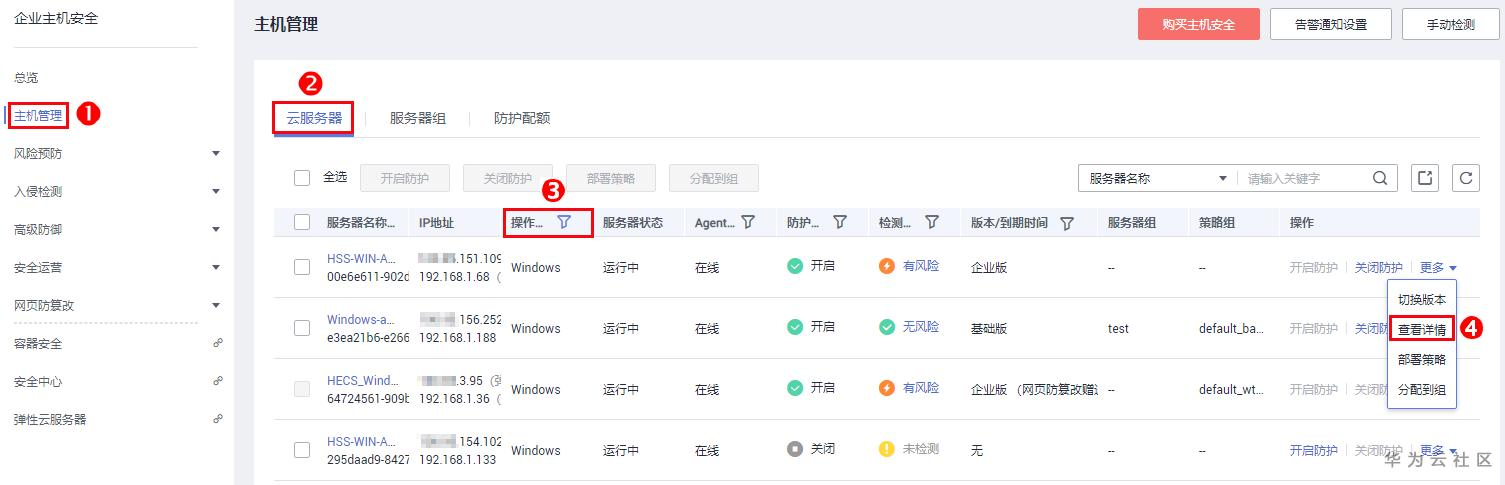Open the 防护状态 column filter icon
The image size is (1505, 485).
(x=840, y=222)
